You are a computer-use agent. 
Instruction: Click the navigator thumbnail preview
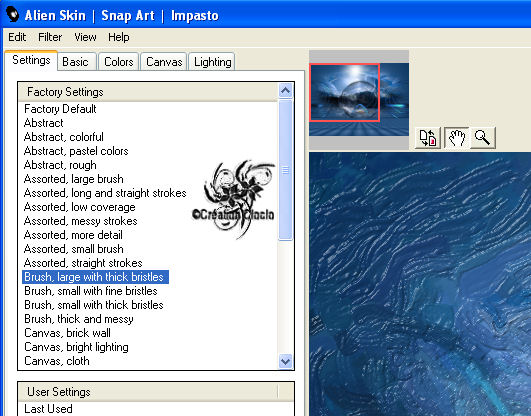pyautogui.click(x=359, y=100)
